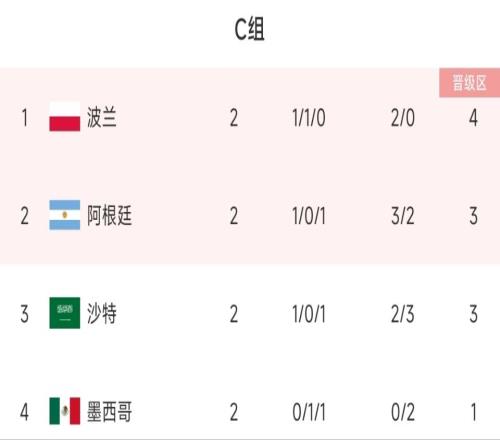Click Saudi Arabia's 2/3 goals figure

click(403, 314)
